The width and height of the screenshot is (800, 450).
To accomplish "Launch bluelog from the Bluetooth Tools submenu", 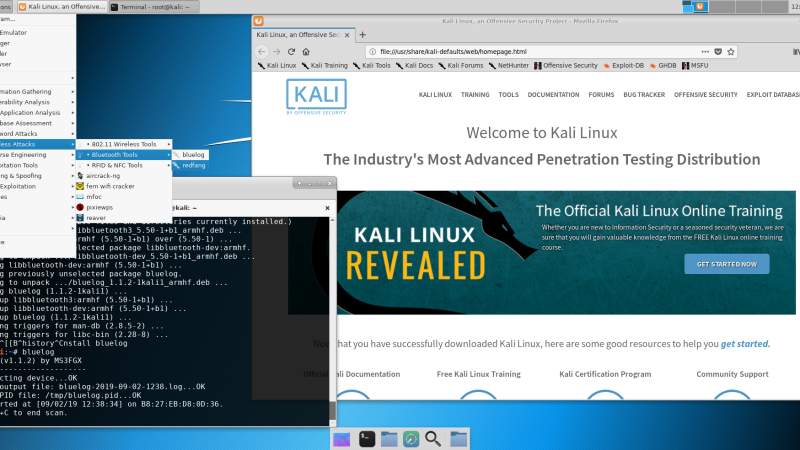I will pyautogui.click(x=193, y=155).
